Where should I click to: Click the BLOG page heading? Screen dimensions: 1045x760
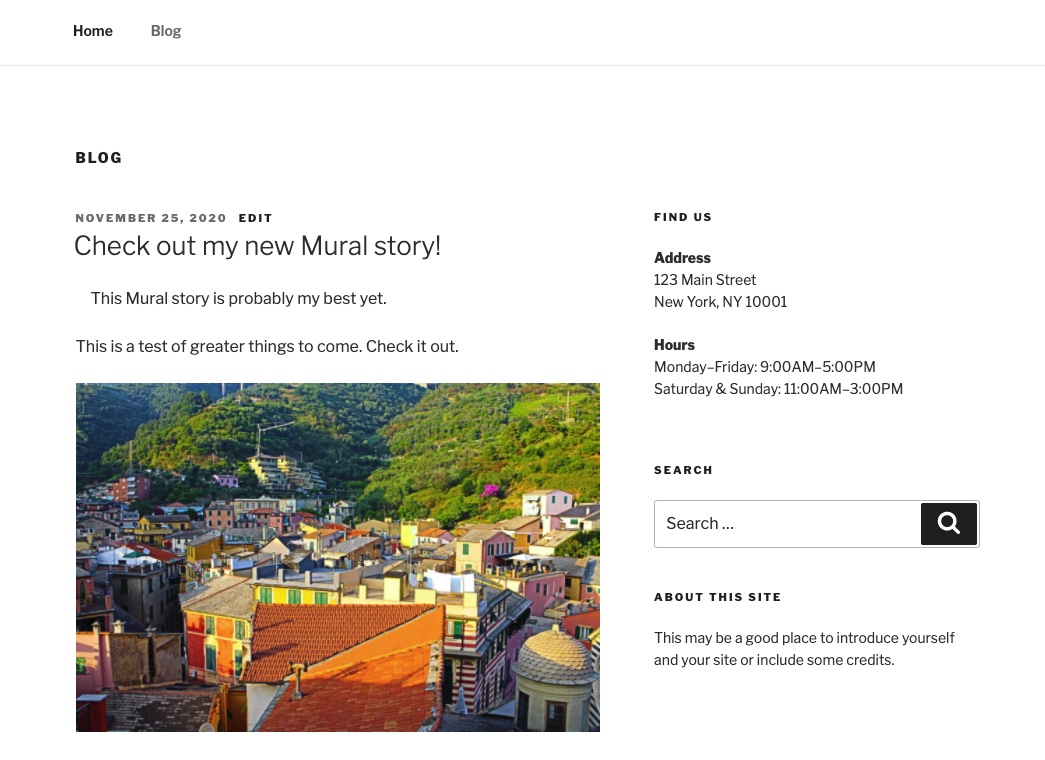point(99,158)
